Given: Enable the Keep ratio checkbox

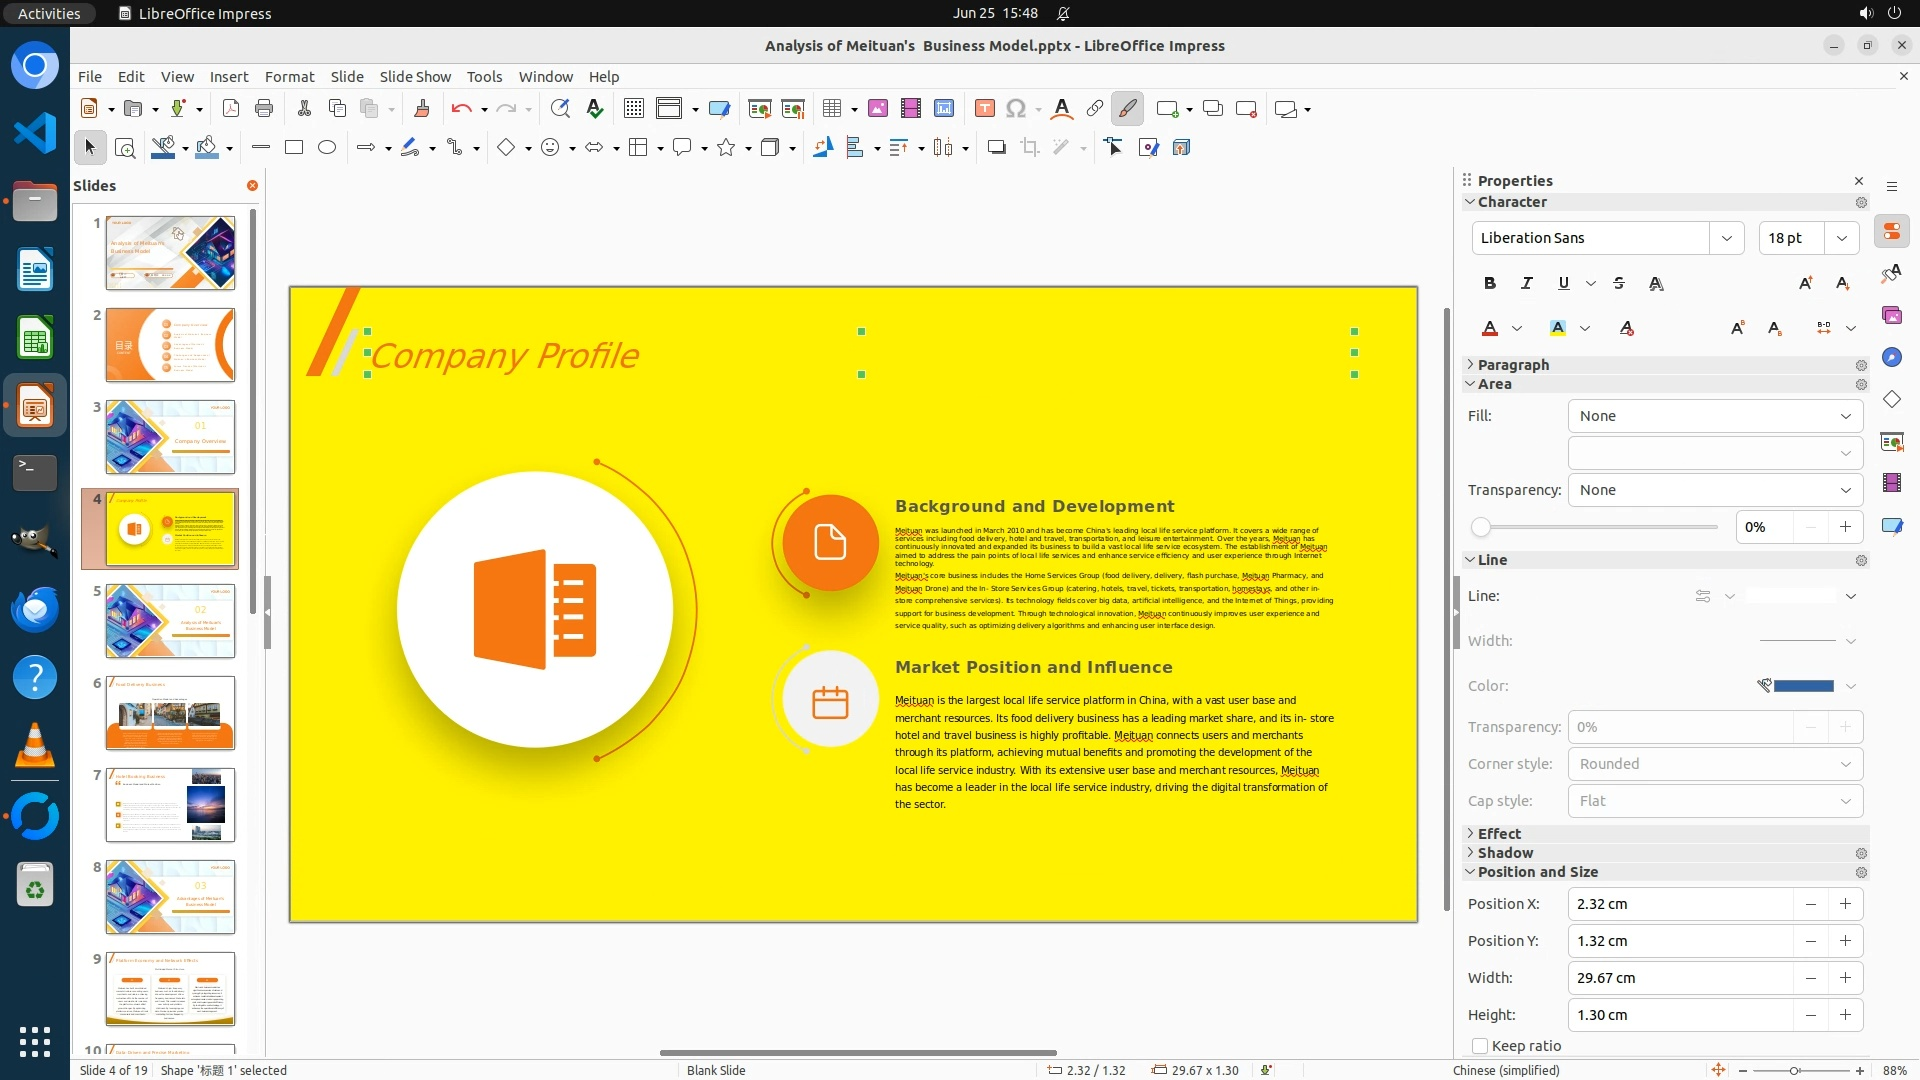Looking at the screenshot, I should [1480, 1046].
